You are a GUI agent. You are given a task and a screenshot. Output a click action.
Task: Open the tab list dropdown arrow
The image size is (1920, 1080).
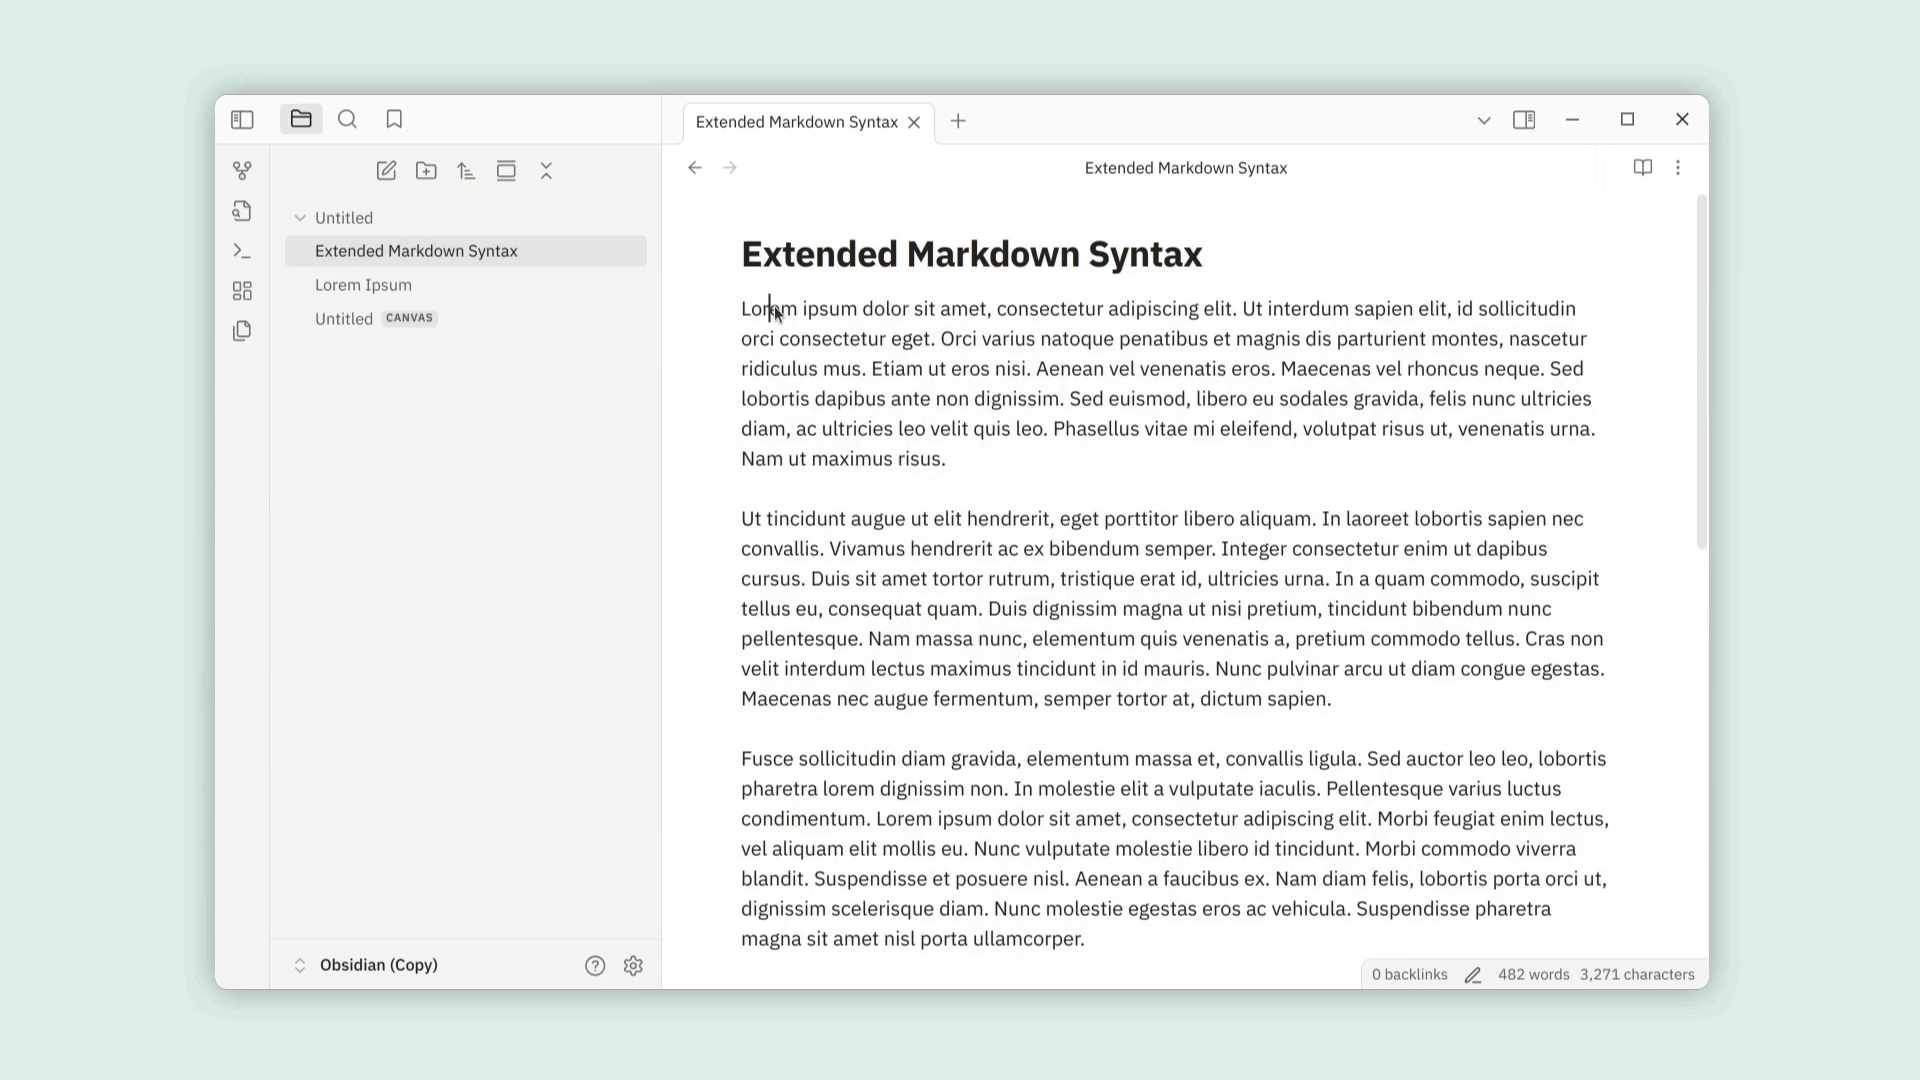click(1484, 121)
